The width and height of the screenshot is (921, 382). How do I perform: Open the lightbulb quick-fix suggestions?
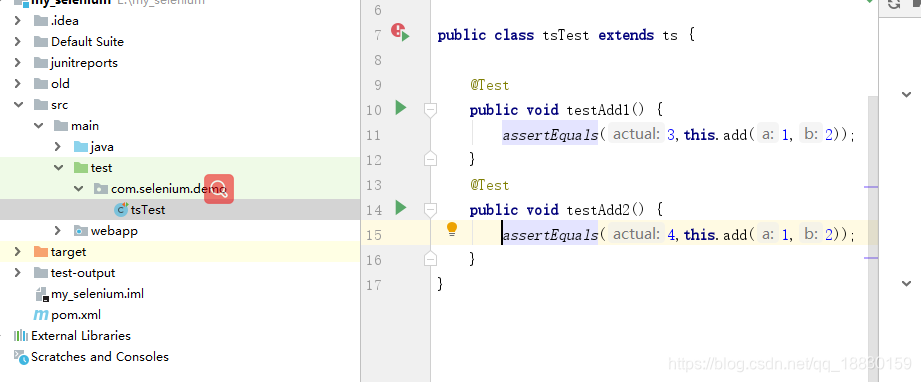point(452,229)
